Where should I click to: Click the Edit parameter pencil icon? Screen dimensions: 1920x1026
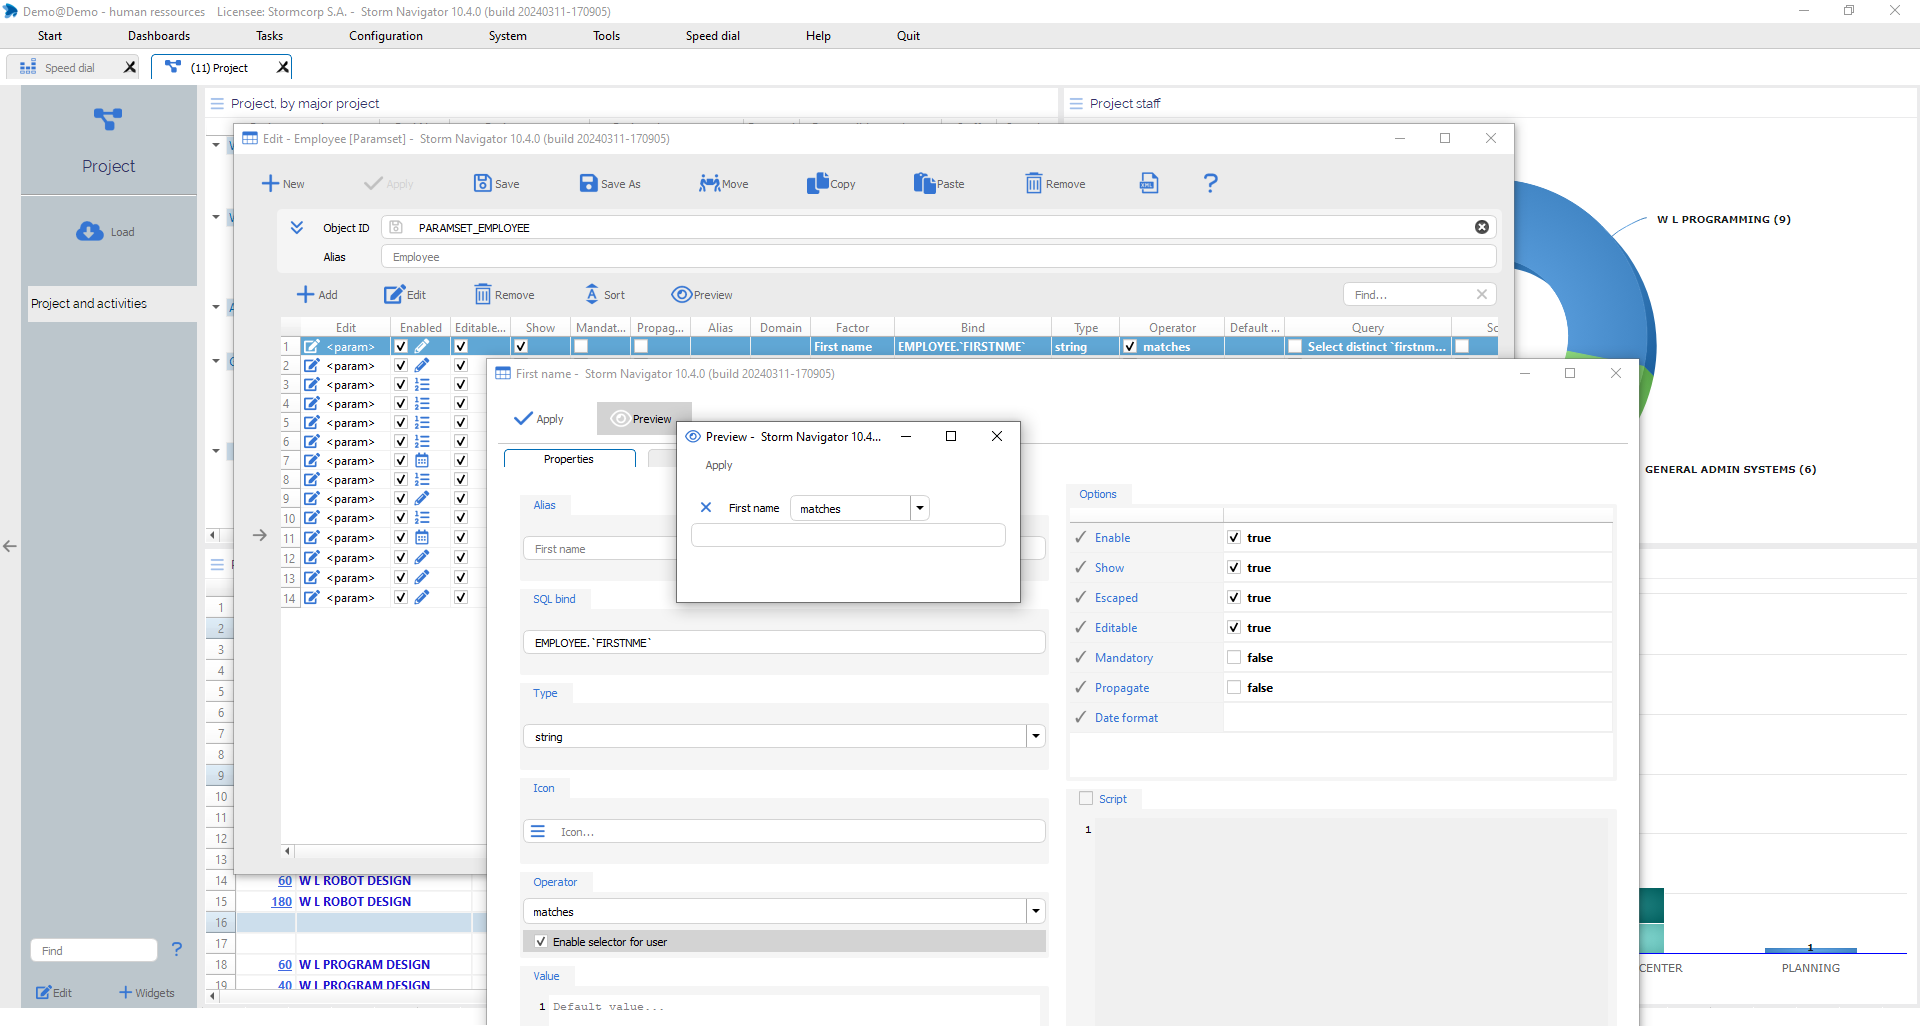(x=394, y=294)
